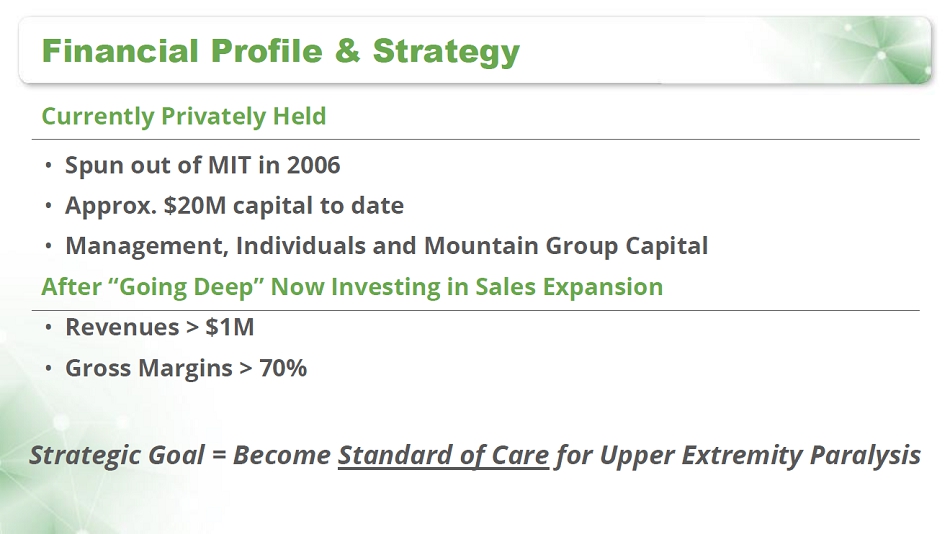Click the 'Financial Profile & Strategy' slide title
This screenshot has height=534, width=950.
(280, 50)
